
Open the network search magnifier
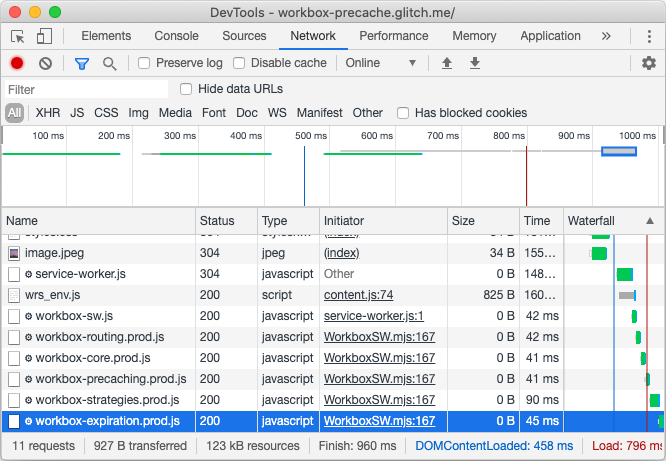109,63
